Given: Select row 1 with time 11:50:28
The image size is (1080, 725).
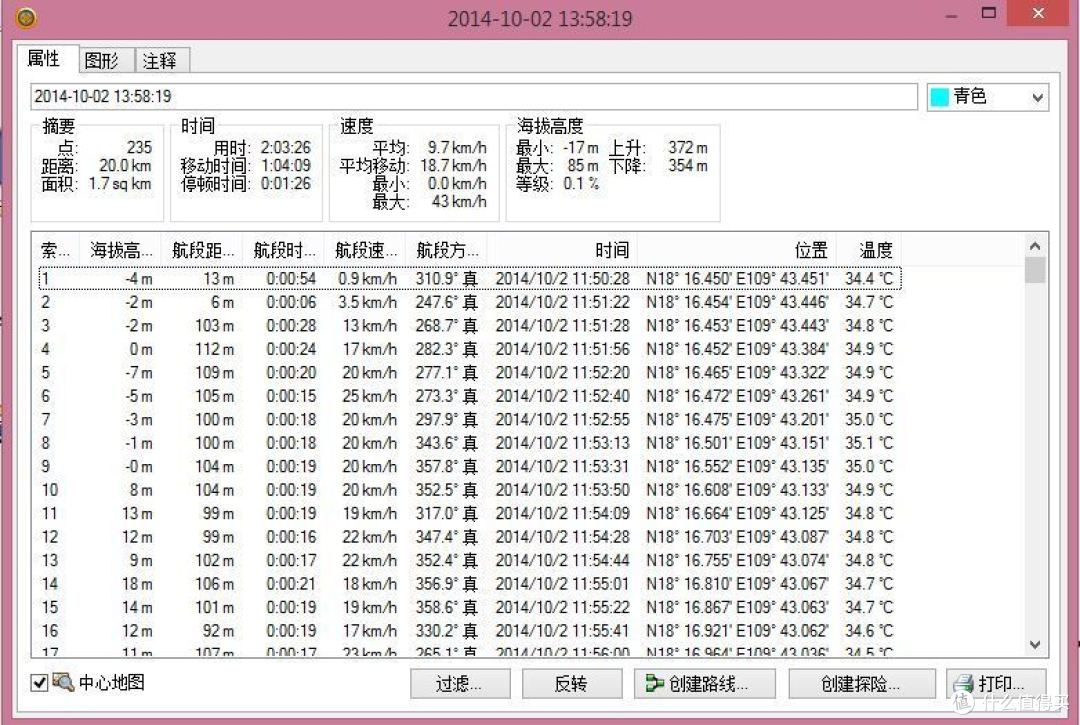Looking at the screenshot, I should click(x=470, y=278).
